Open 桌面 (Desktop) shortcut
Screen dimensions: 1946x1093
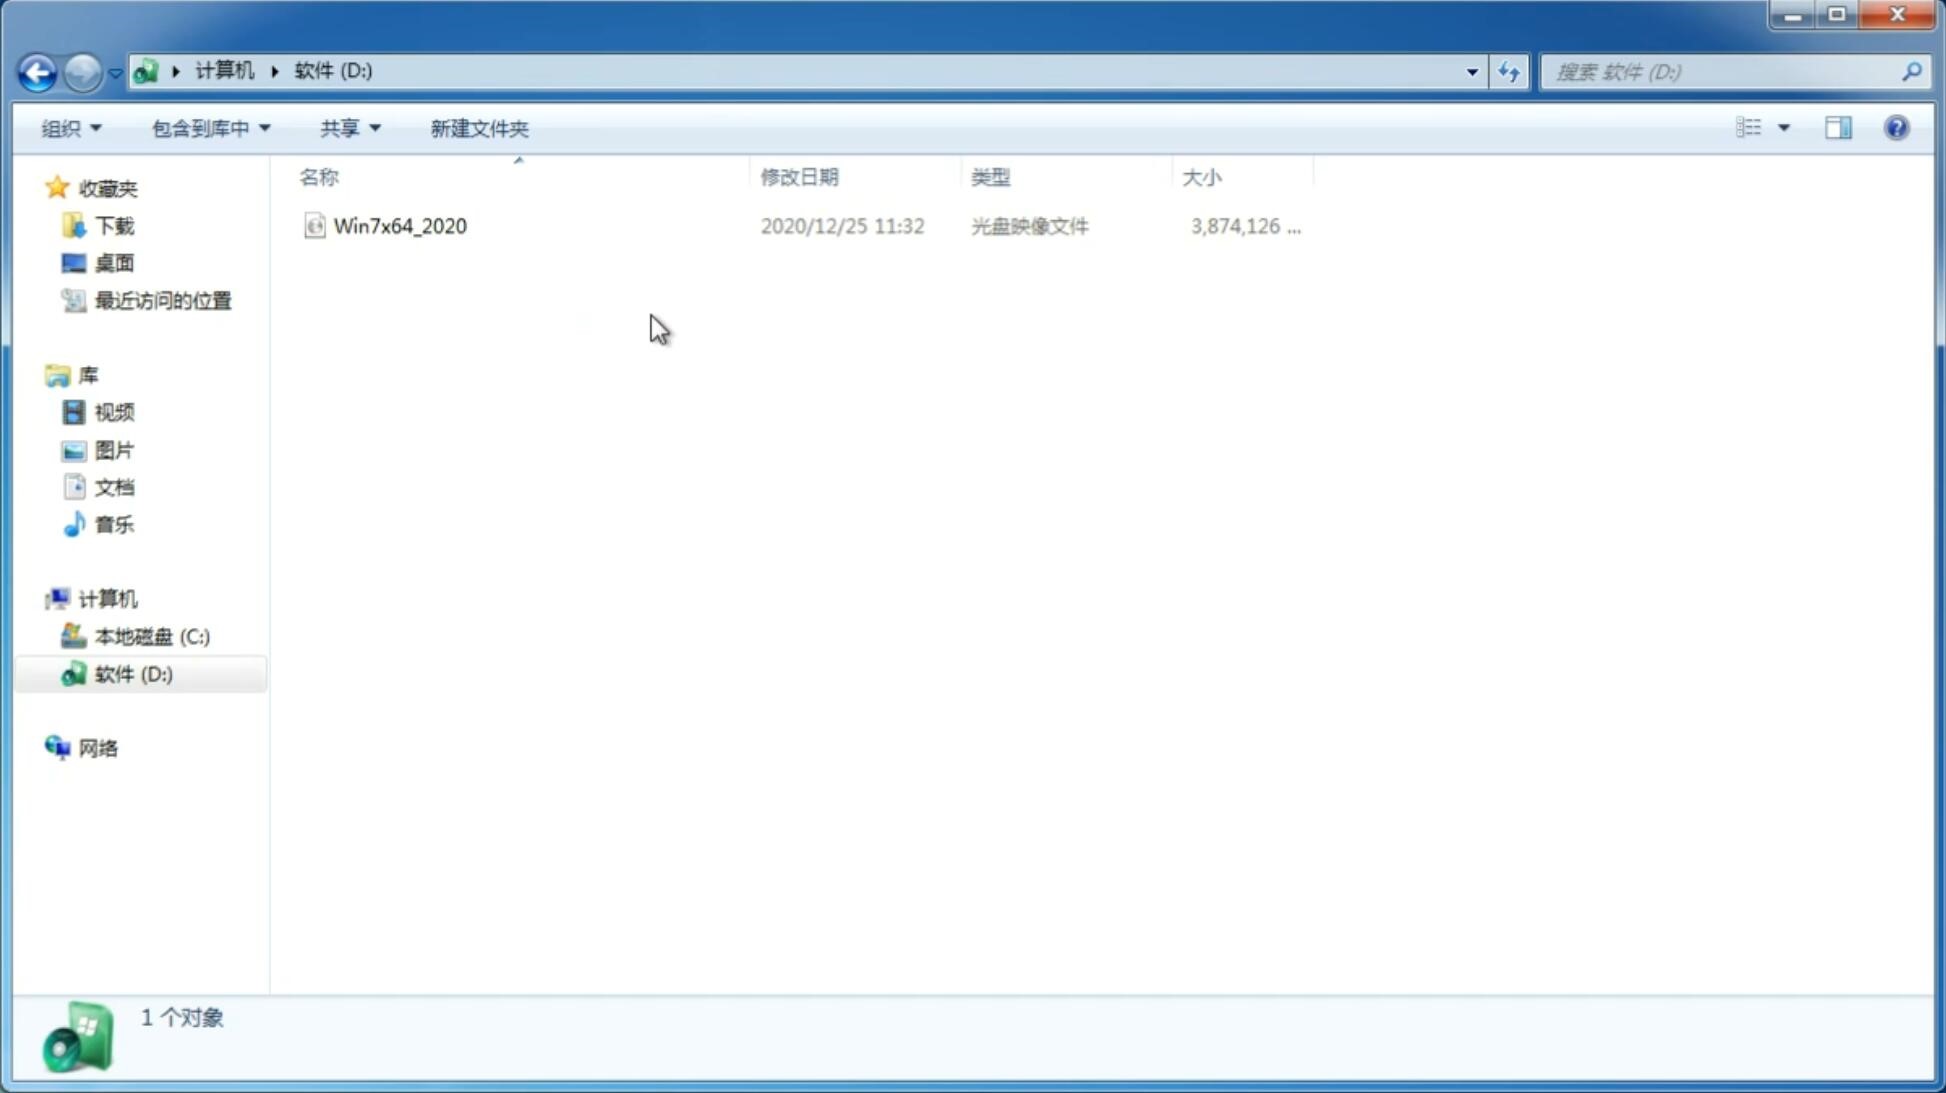(x=112, y=263)
